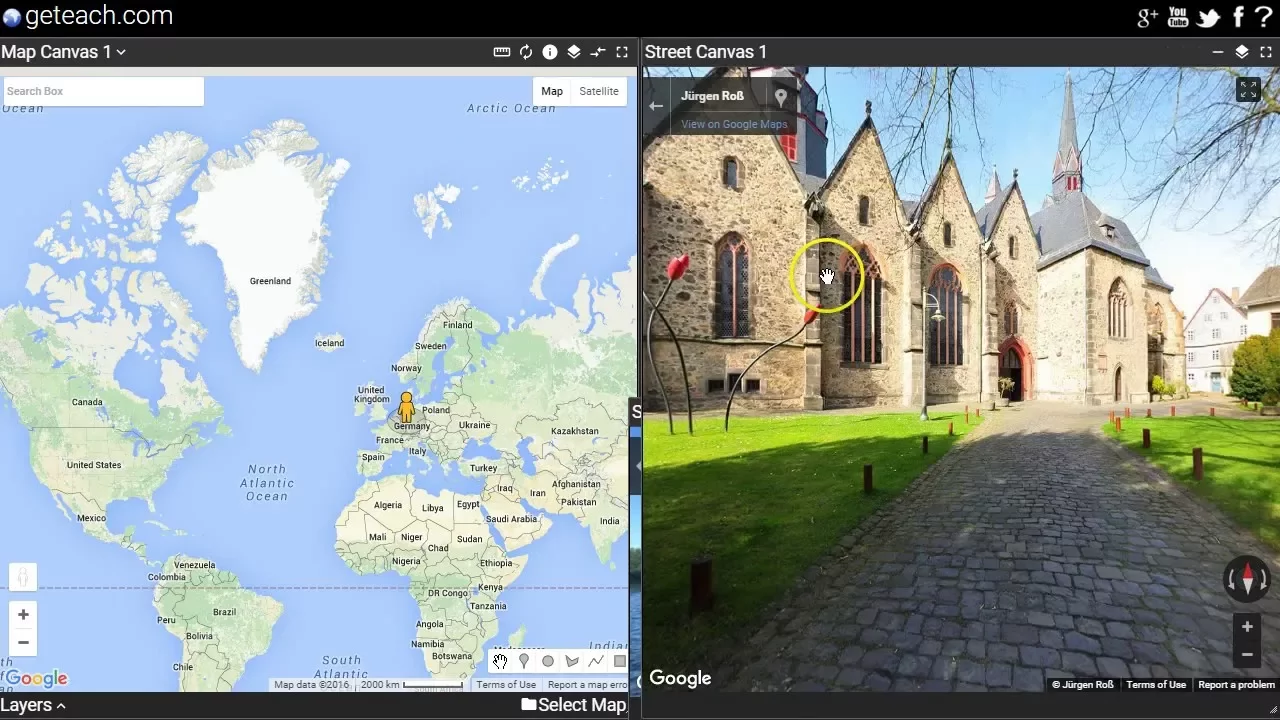The height and width of the screenshot is (720, 1280).
Task: Click the Google logo in Street View
Action: [680, 678]
